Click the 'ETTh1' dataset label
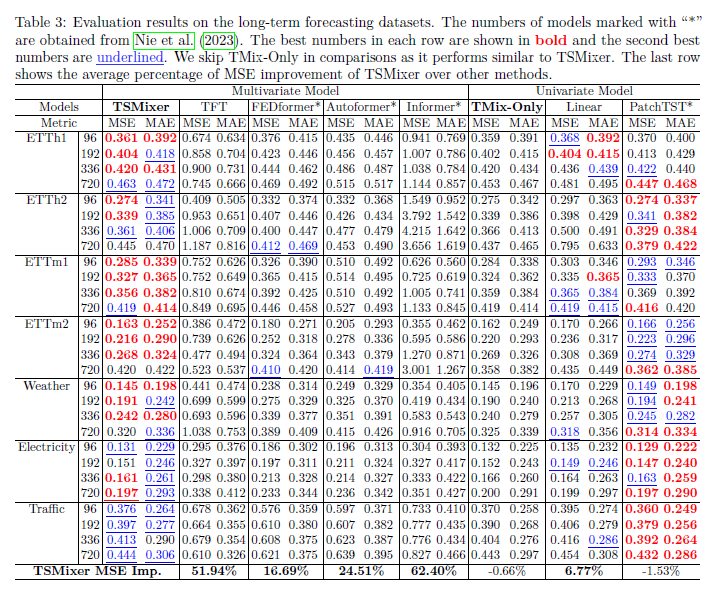The width and height of the screenshot is (709, 593). 46,138
